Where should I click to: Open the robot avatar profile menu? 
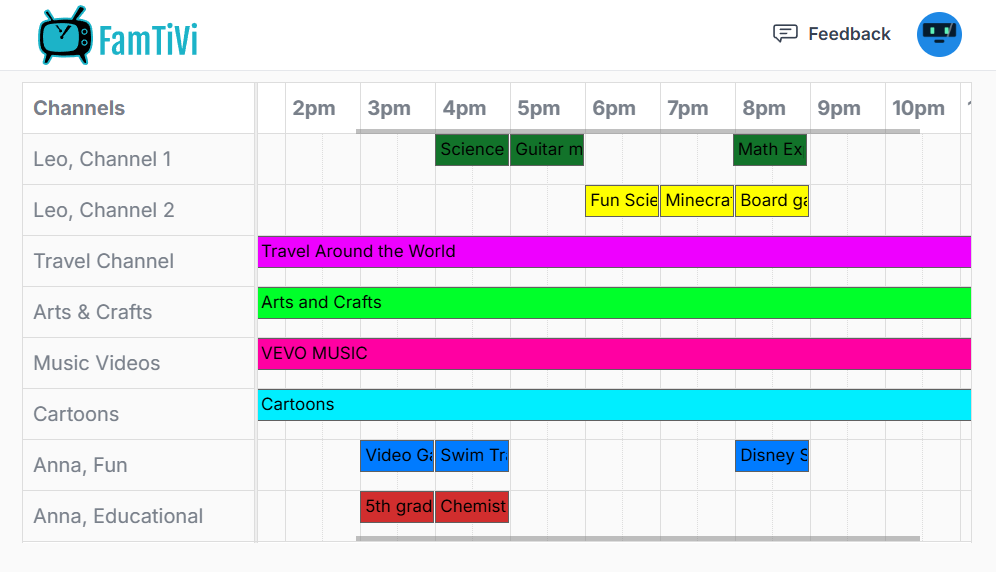point(939,34)
